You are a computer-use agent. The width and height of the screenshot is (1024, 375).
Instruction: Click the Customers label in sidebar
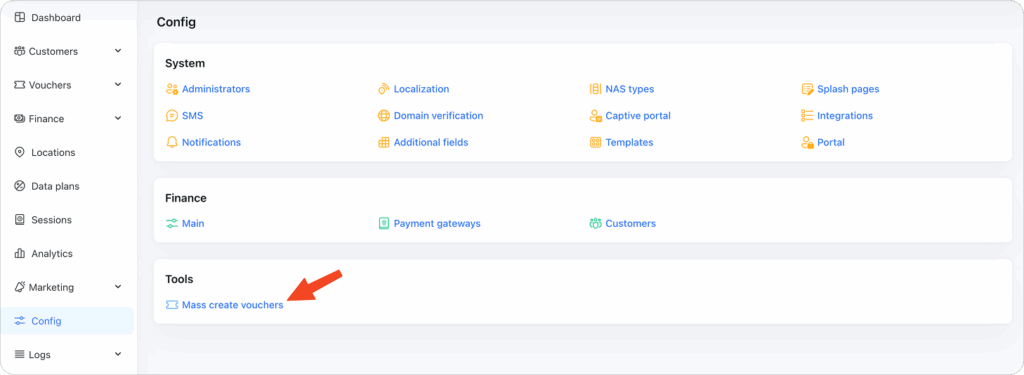(x=54, y=51)
